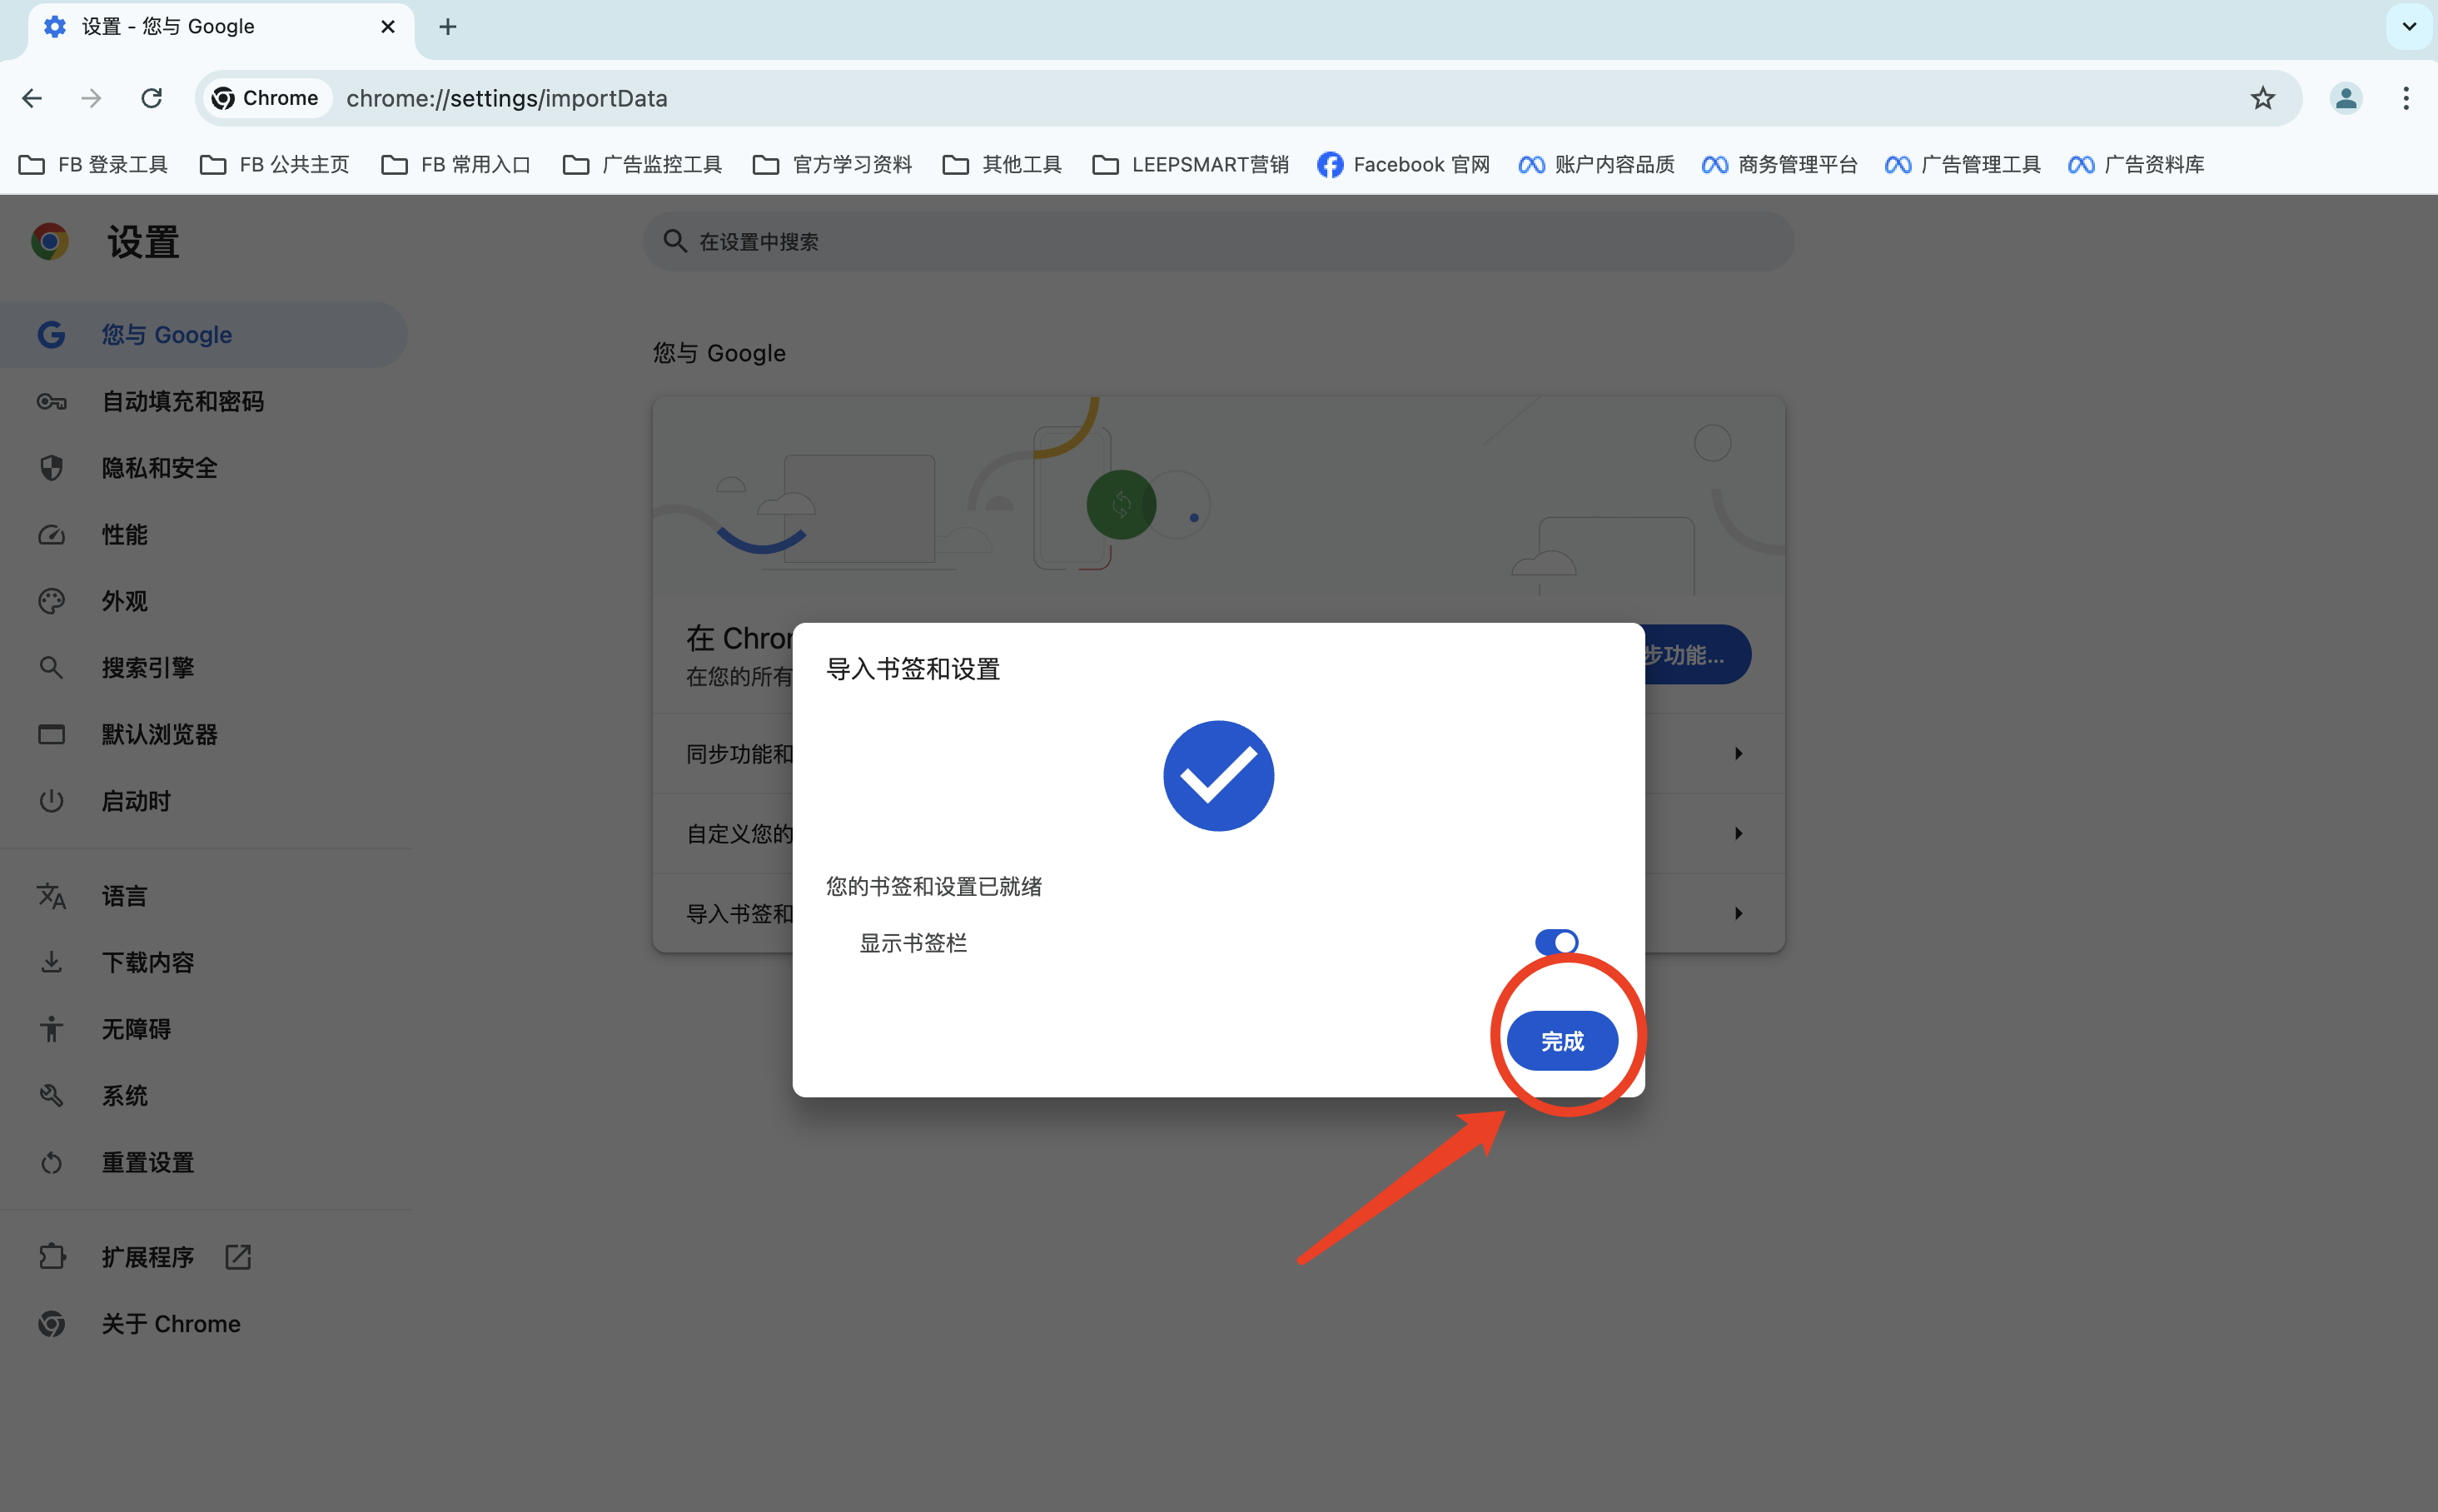The height and width of the screenshot is (1512, 2438).
Task: Open Chrome's three-dot menu
Action: (2406, 98)
